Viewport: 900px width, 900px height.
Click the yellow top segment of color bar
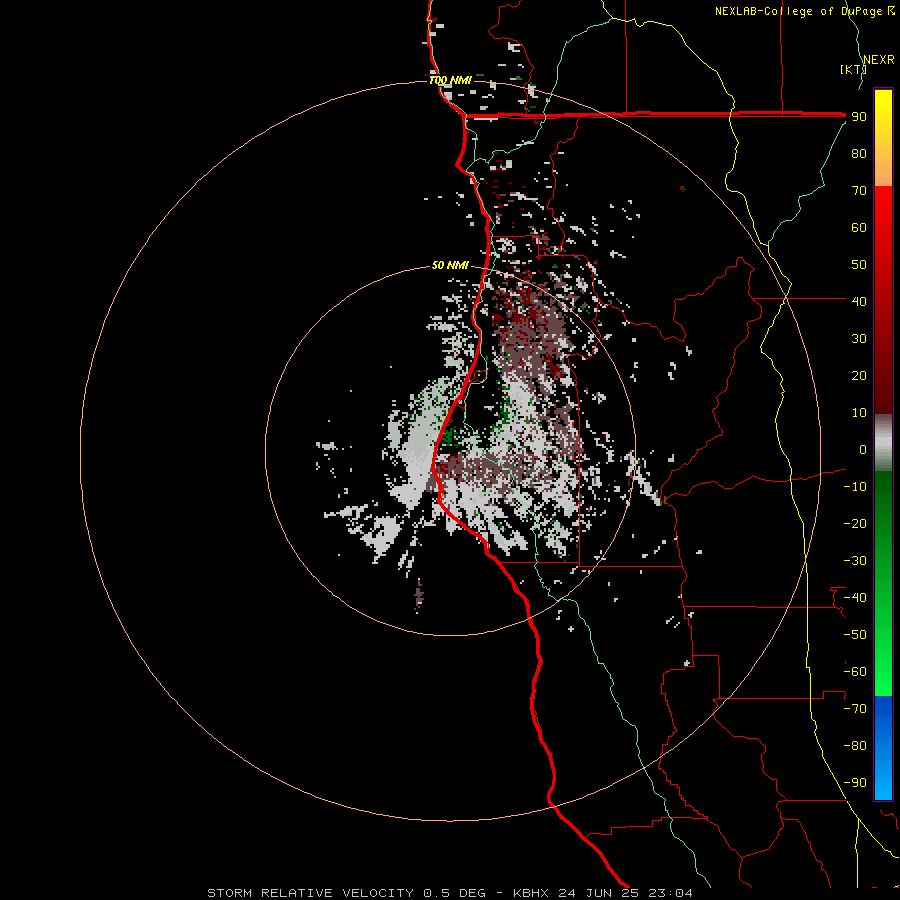pyautogui.click(x=883, y=137)
